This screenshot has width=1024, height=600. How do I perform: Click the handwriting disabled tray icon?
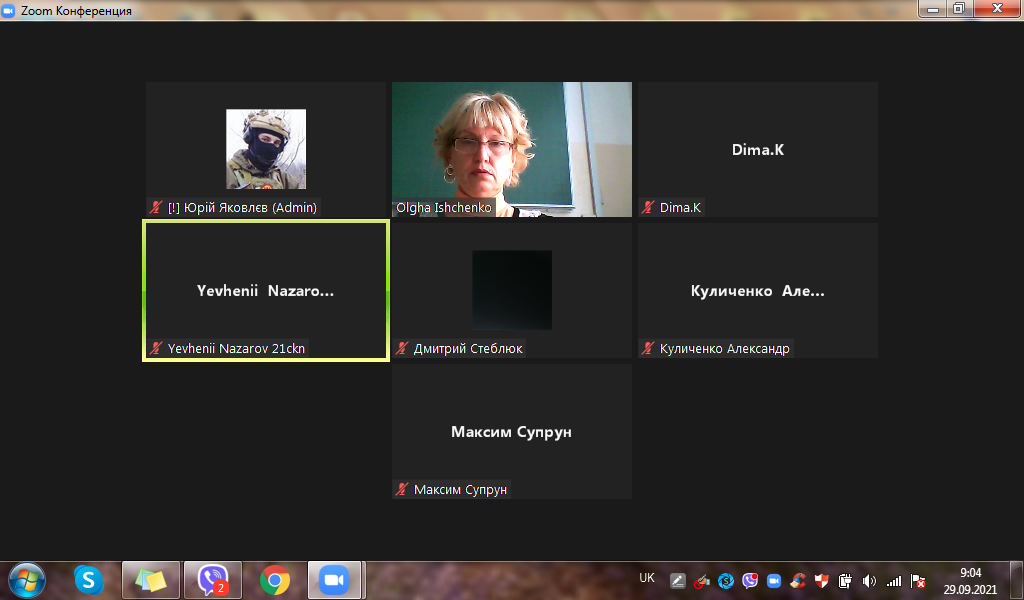pos(702,580)
